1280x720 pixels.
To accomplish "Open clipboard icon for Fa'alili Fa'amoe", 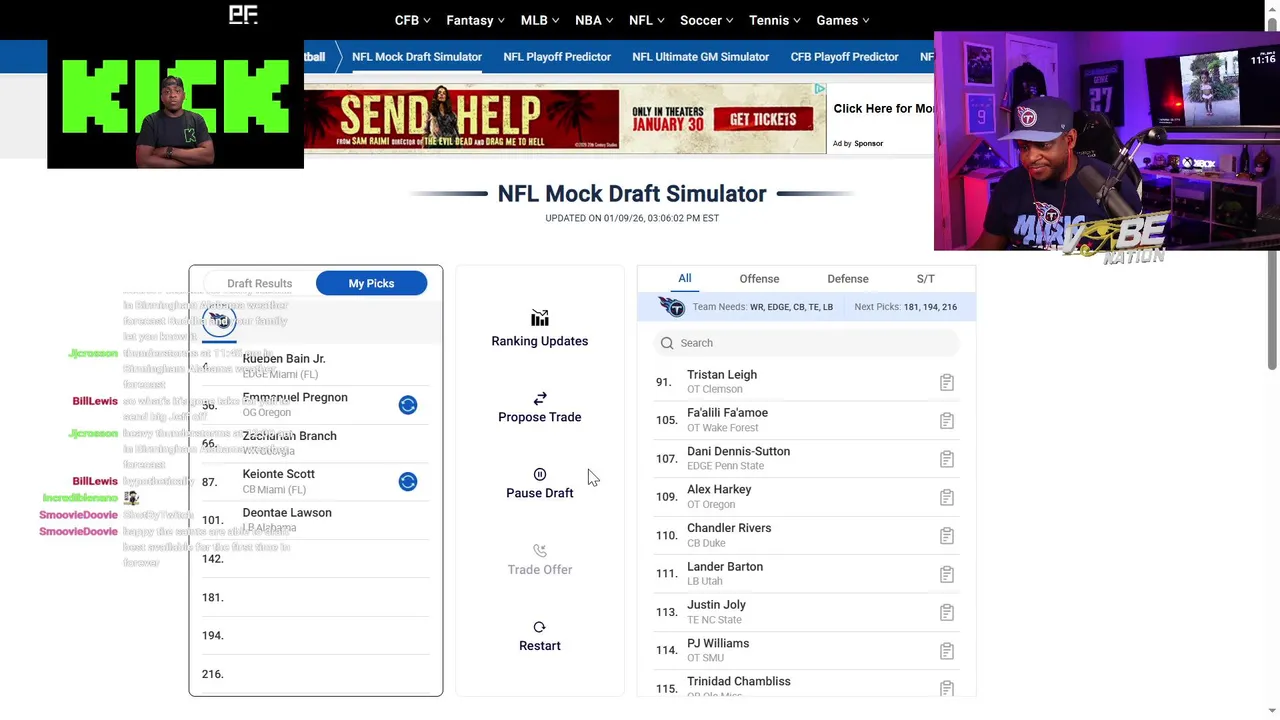I will [x=947, y=421].
